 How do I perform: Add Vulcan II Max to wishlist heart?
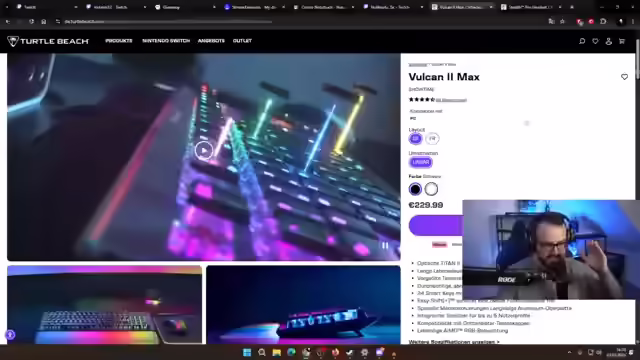(x=624, y=77)
